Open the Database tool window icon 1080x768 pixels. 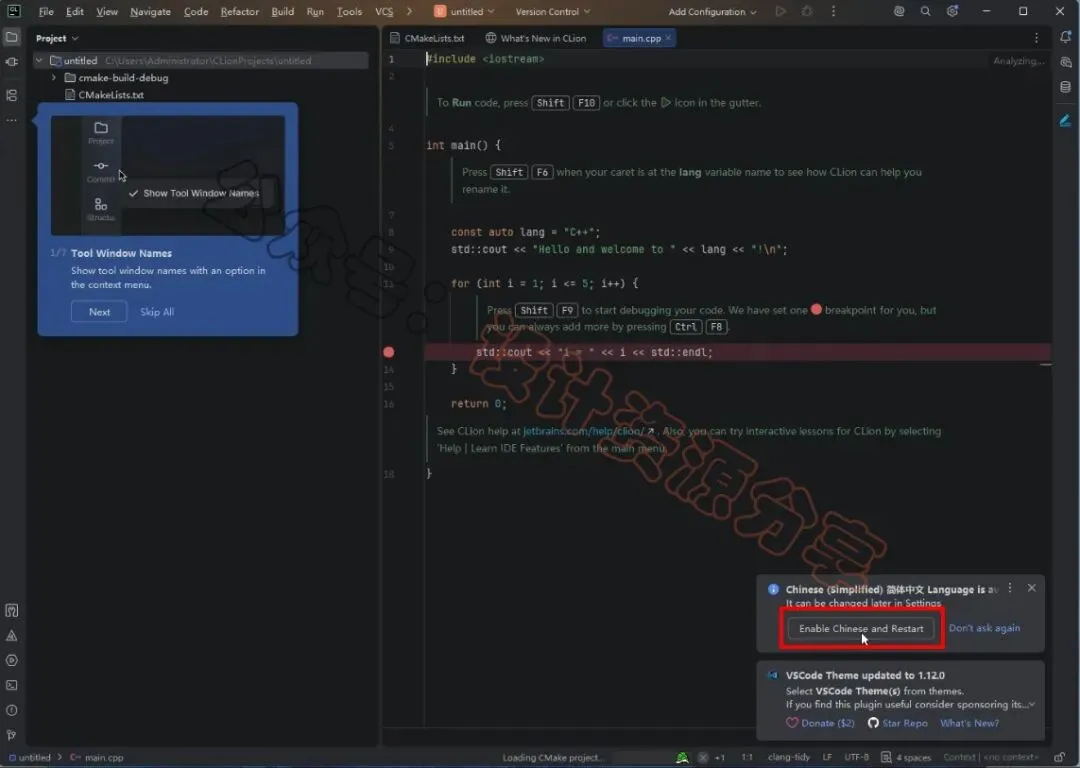pyautogui.click(x=1066, y=87)
